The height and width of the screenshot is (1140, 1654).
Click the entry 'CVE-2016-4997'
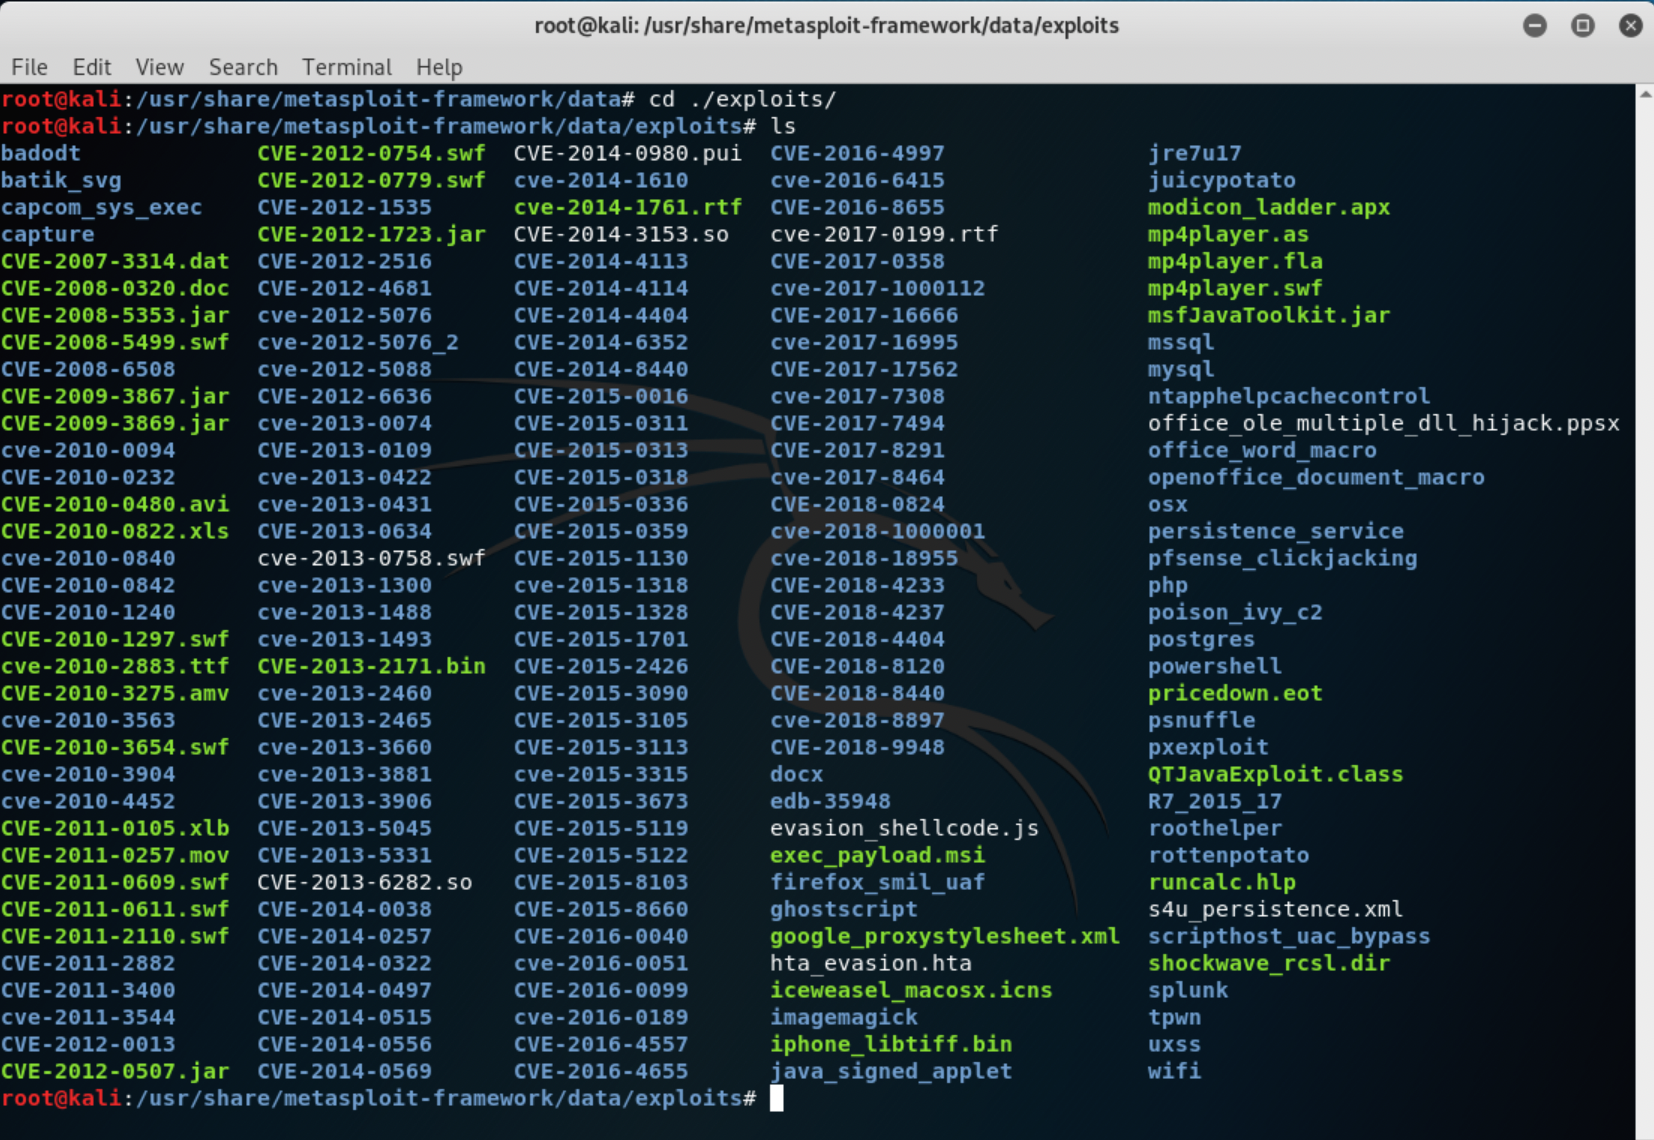(857, 153)
